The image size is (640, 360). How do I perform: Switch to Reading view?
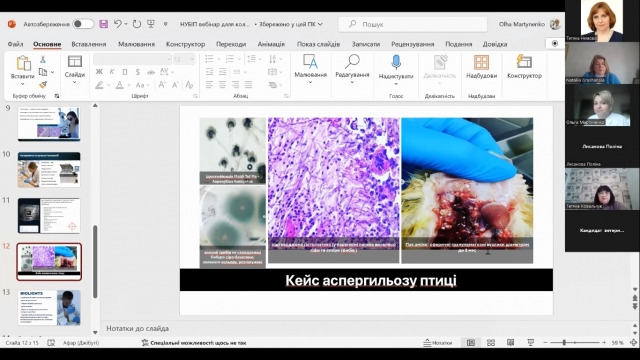pos(510,343)
